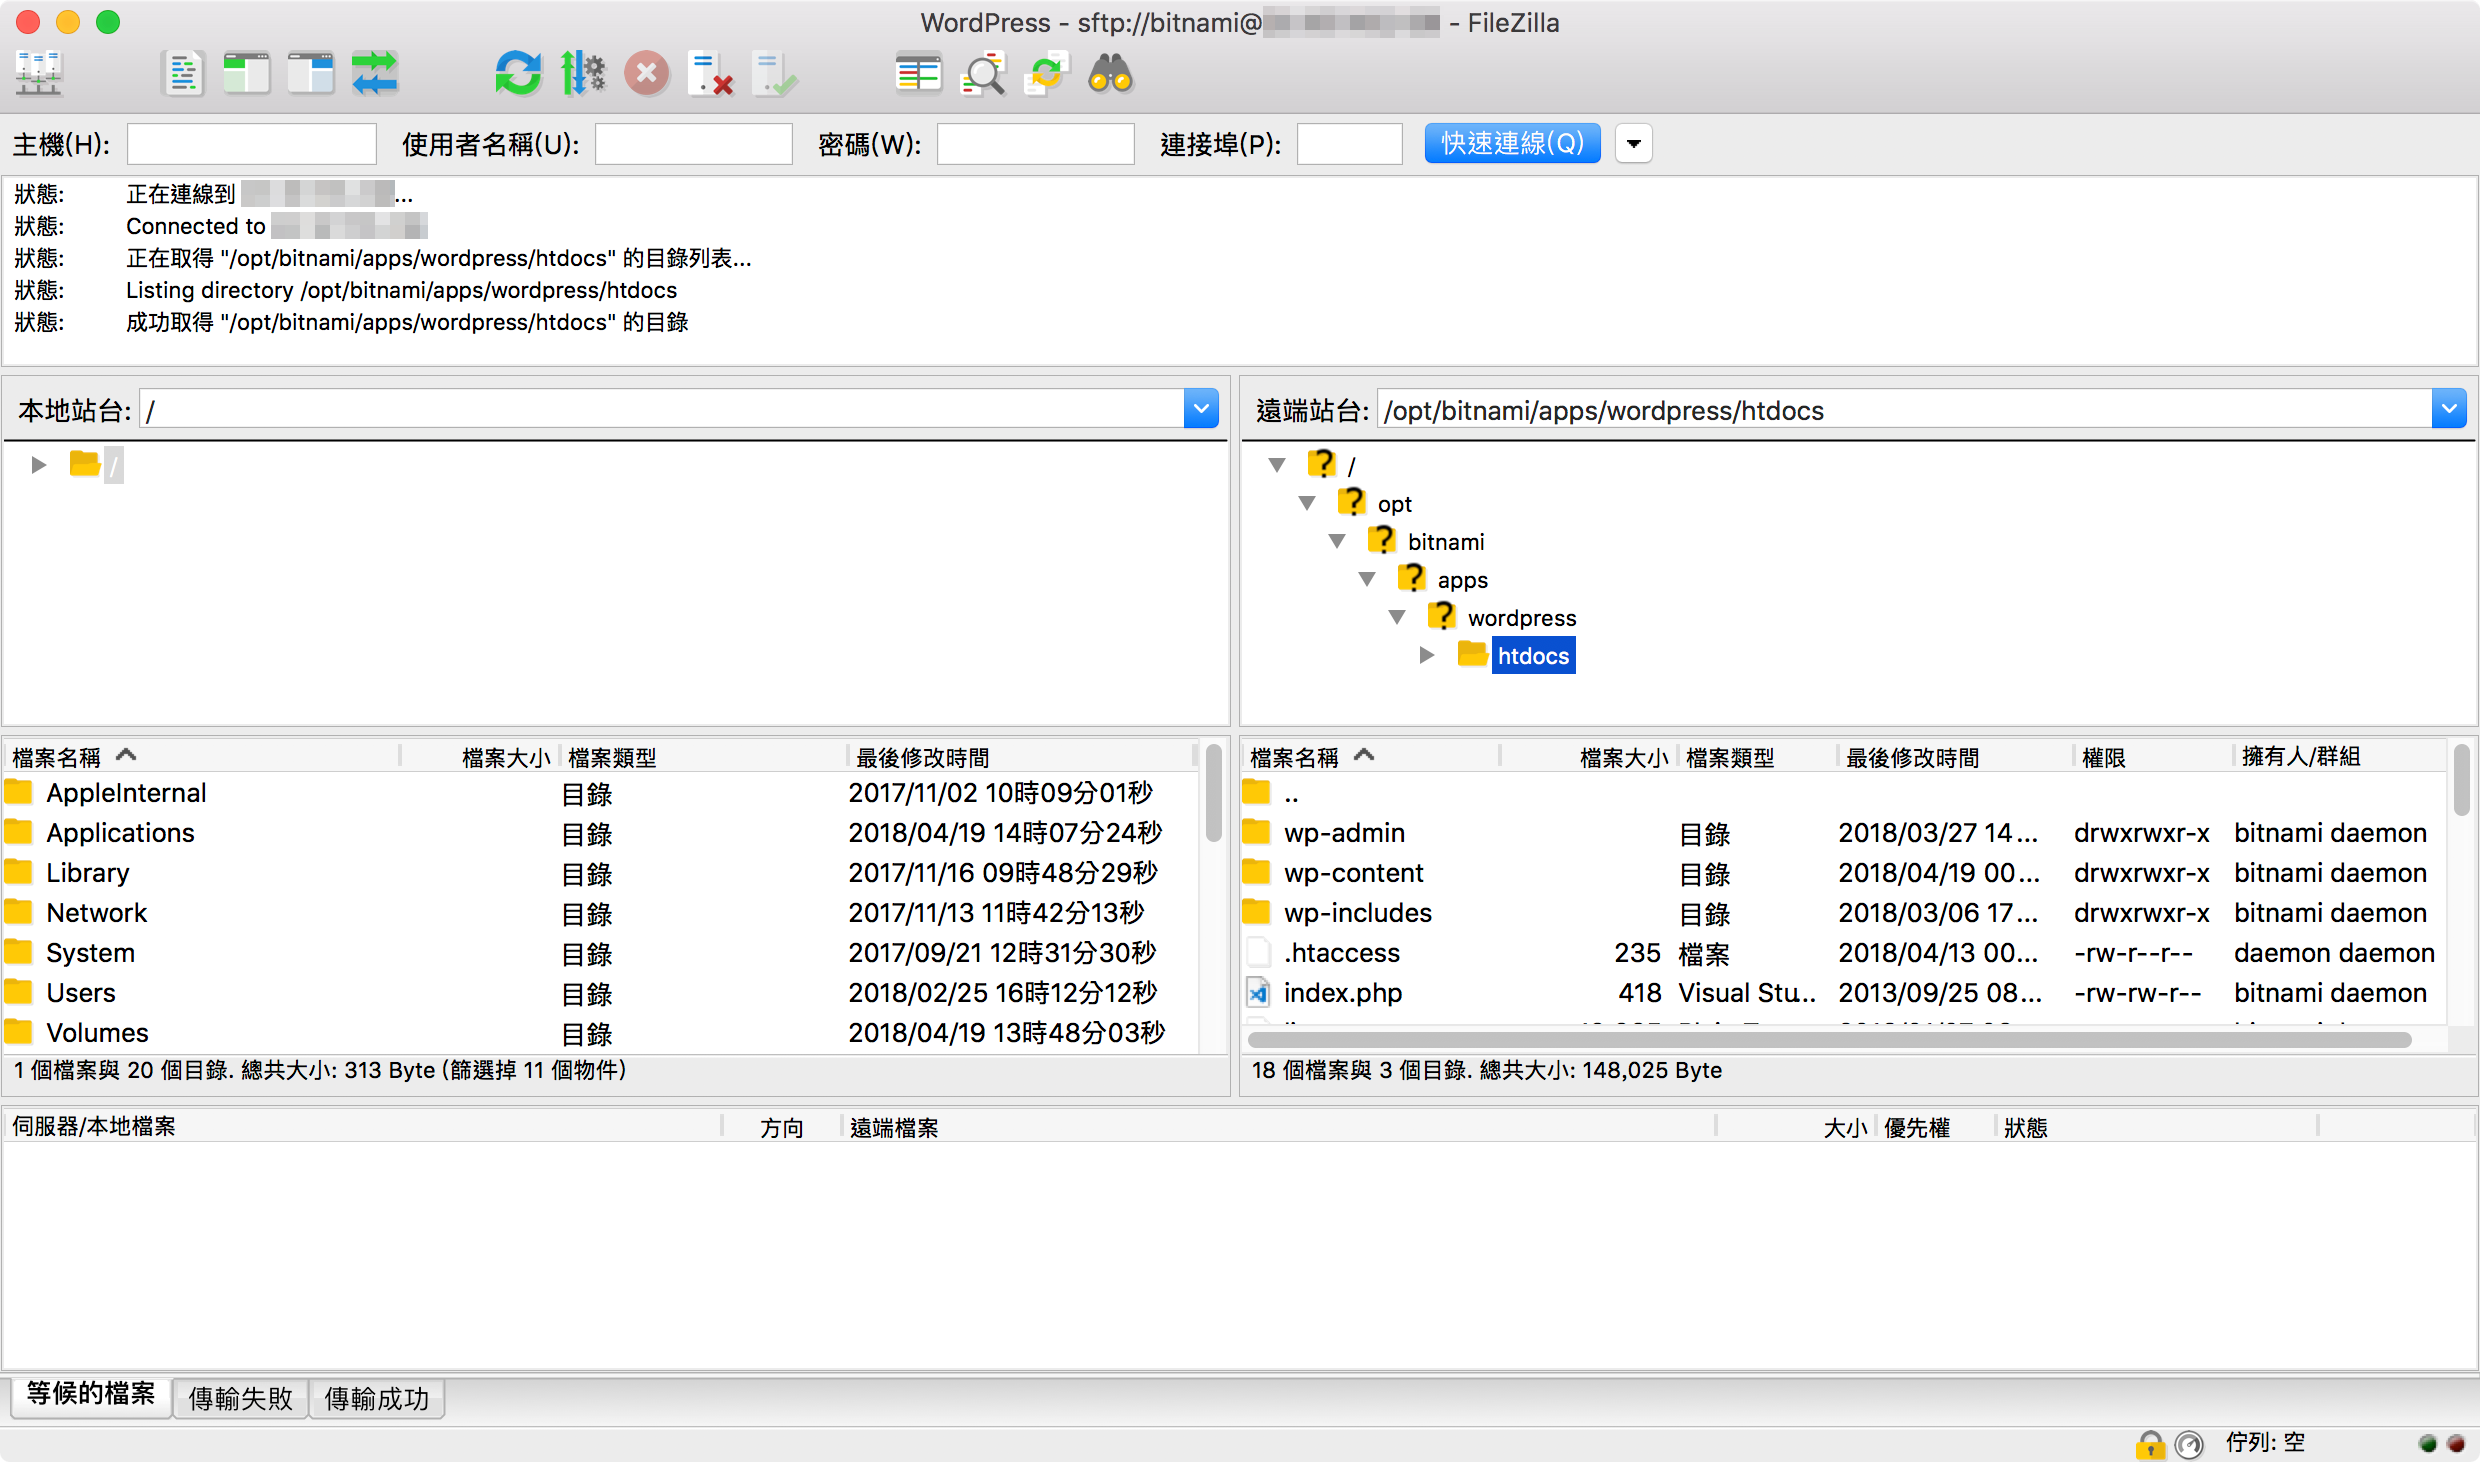Open the remote site path dropdown
This screenshot has width=2480, height=1462.
tap(2450, 408)
